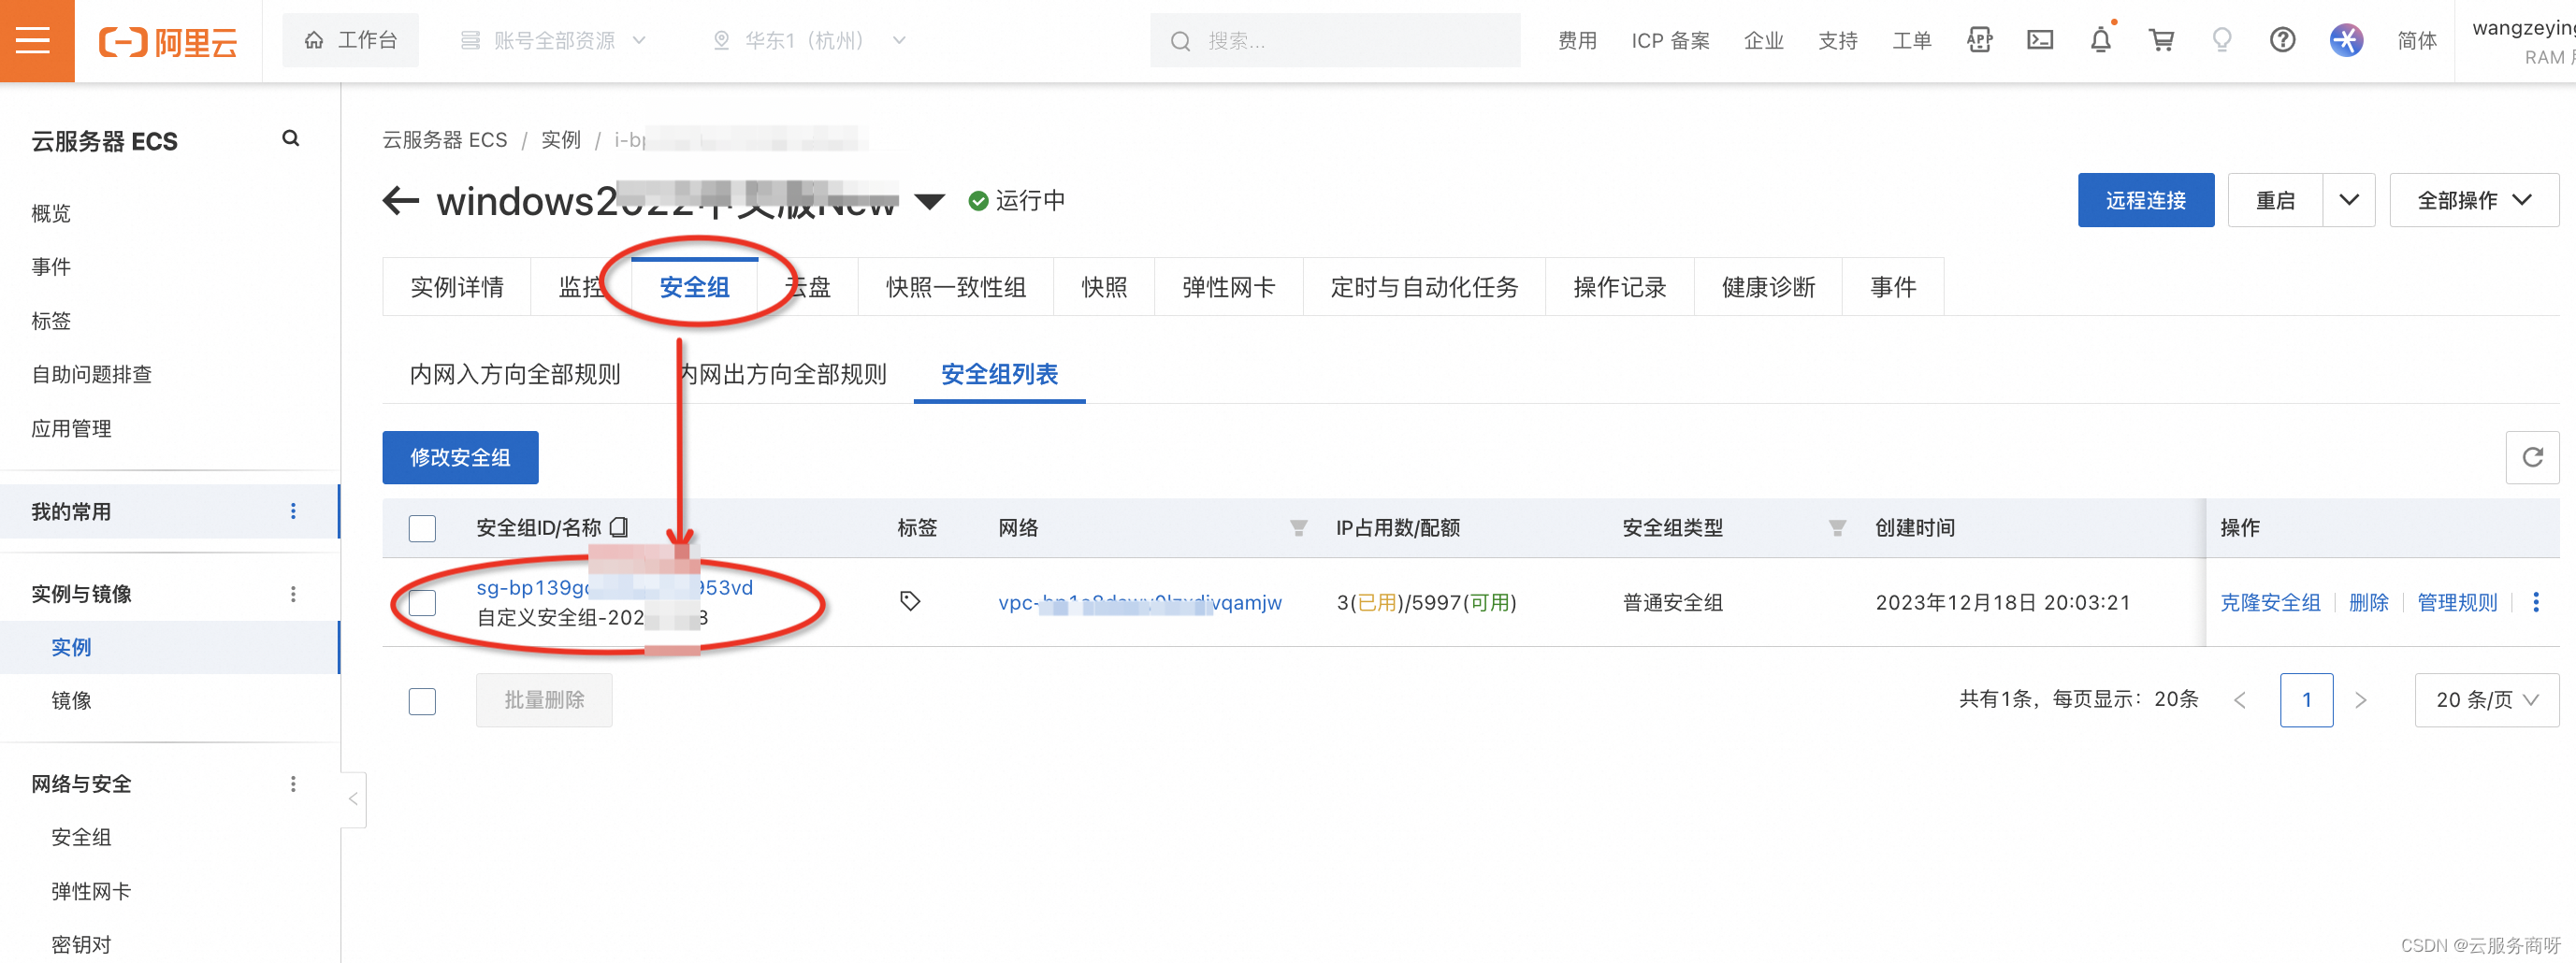
Task: Expand the 全部操作 dropdown
Action: click(2474, 199)
